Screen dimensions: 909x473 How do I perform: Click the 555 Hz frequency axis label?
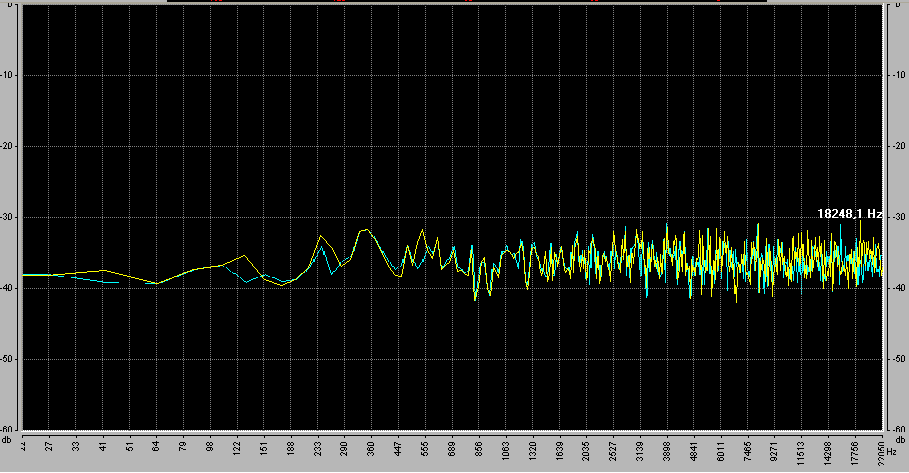(425, 446)
